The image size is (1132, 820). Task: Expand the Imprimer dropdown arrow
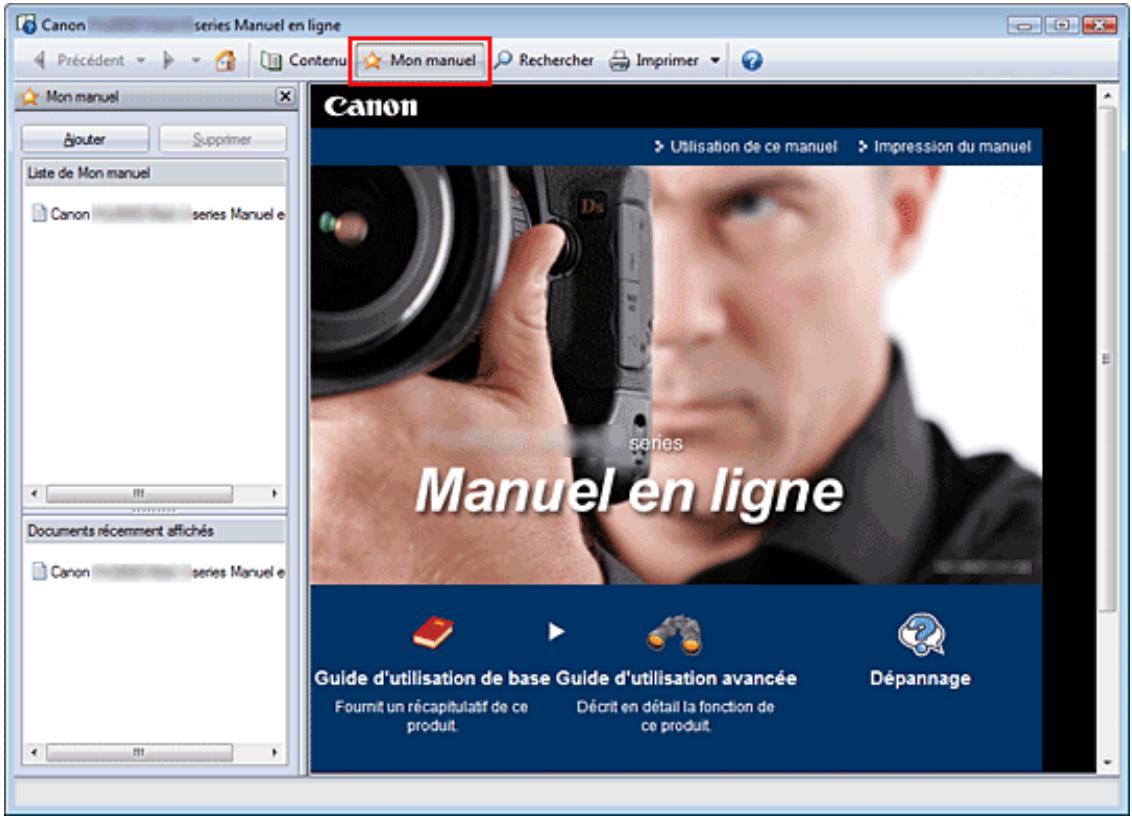point(715,61)
